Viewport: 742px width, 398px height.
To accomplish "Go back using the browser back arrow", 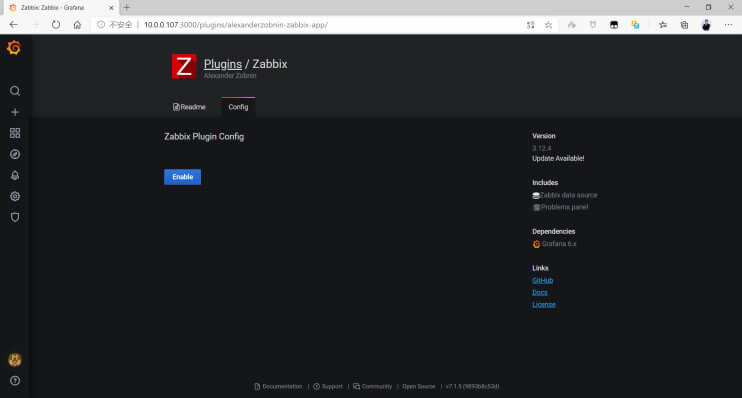I will coord(14,25).
